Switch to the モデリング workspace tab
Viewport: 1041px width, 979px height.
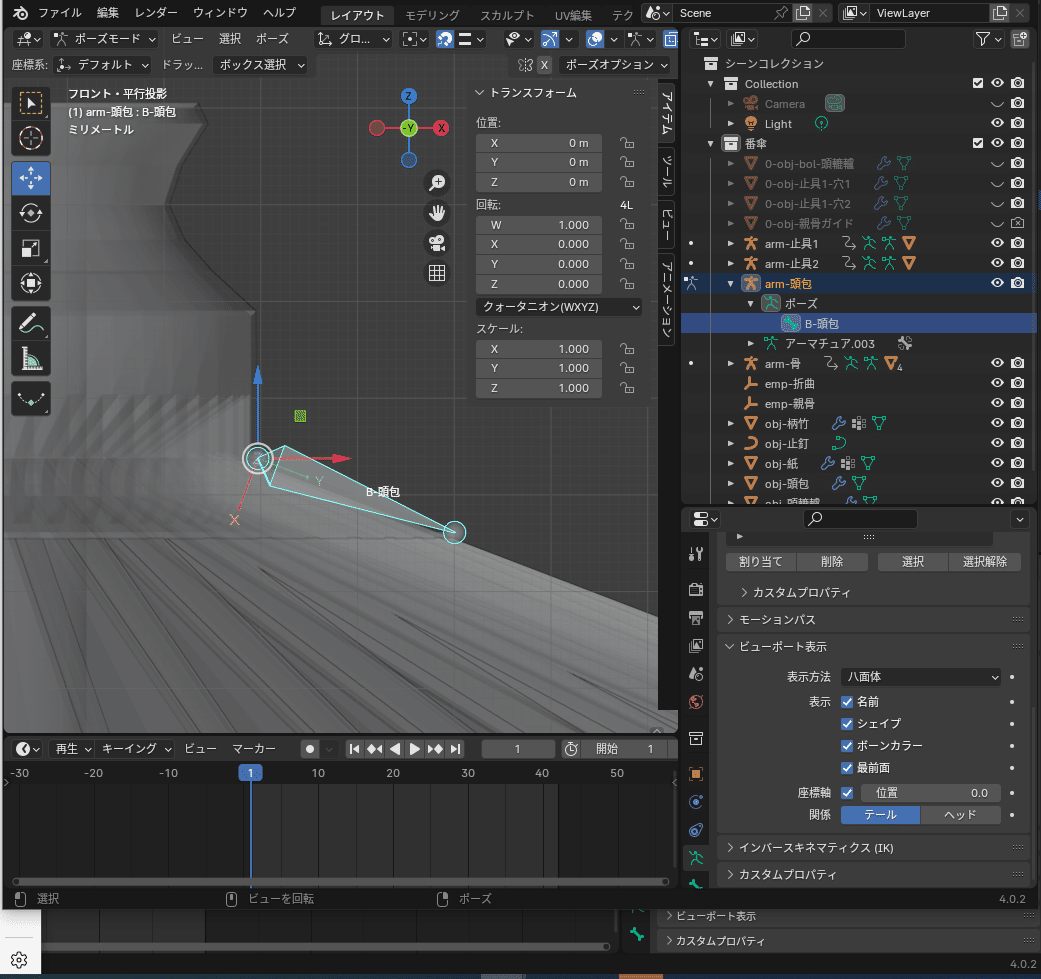pyautogui.click(x=432, y=15)
